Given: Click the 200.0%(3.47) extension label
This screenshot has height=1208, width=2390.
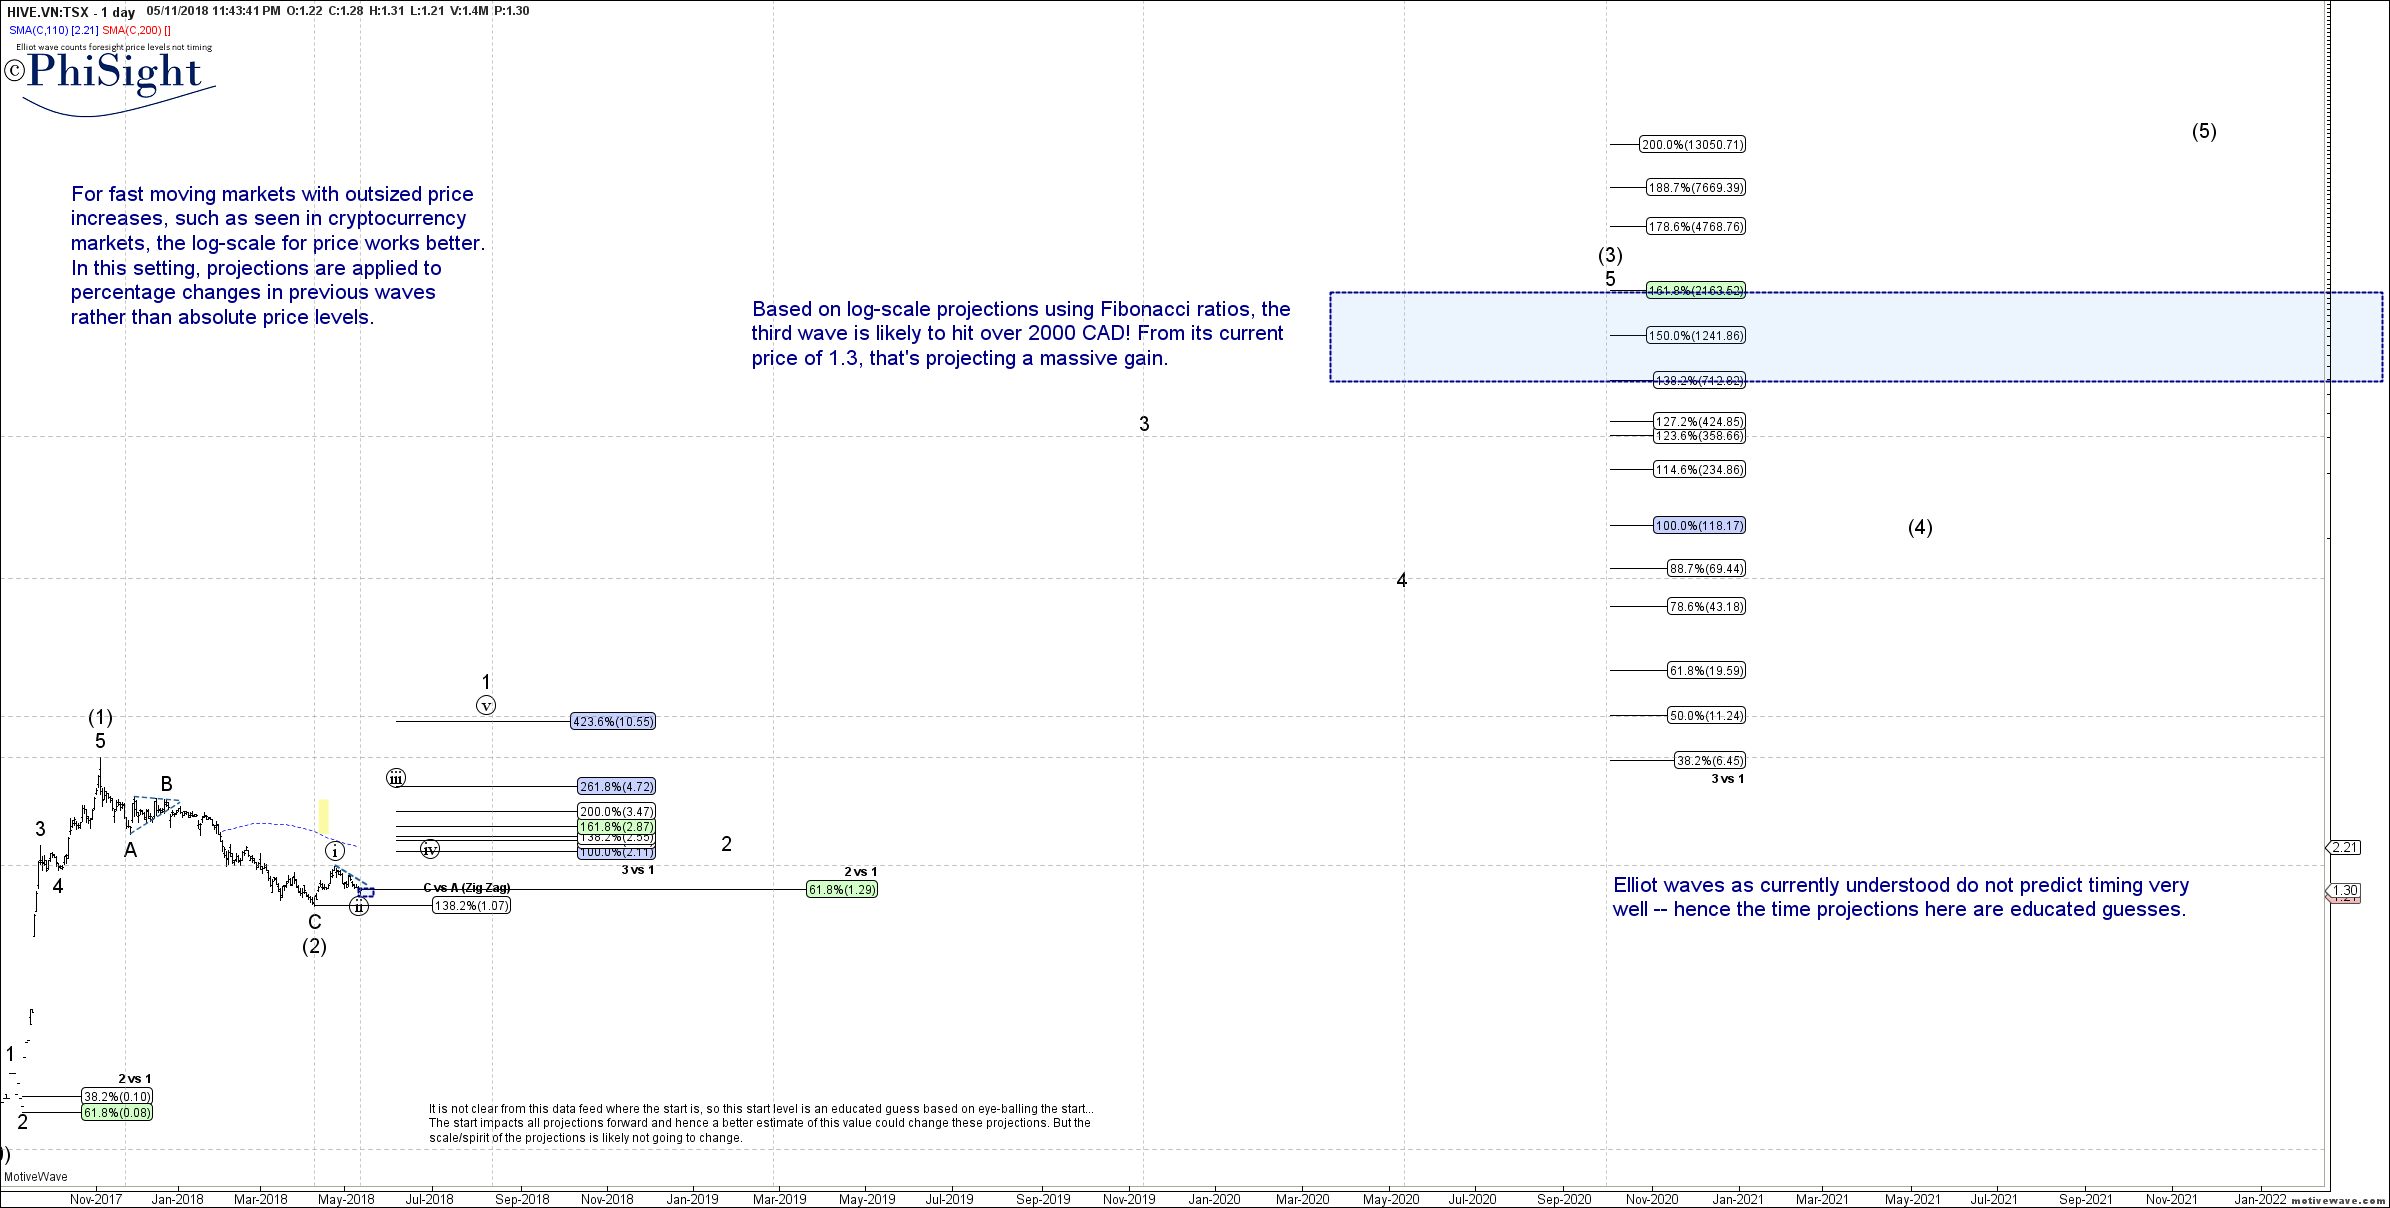Looking at the screenshot, I should click(617, 812).
